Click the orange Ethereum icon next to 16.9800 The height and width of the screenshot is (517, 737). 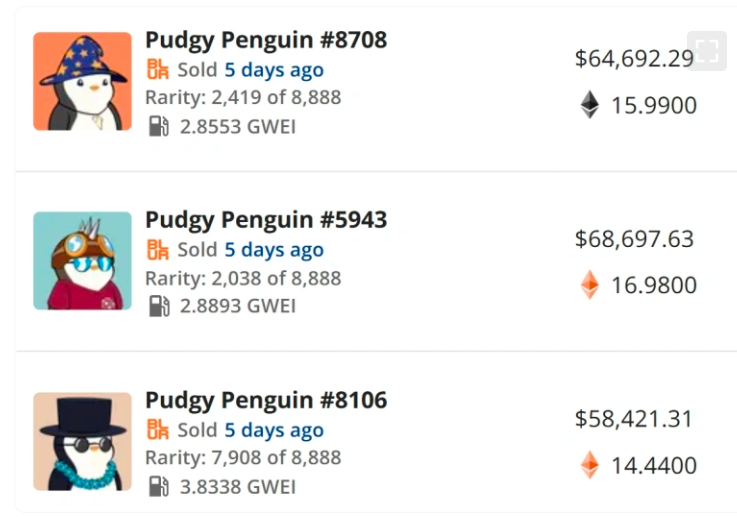tap(590, 286)
